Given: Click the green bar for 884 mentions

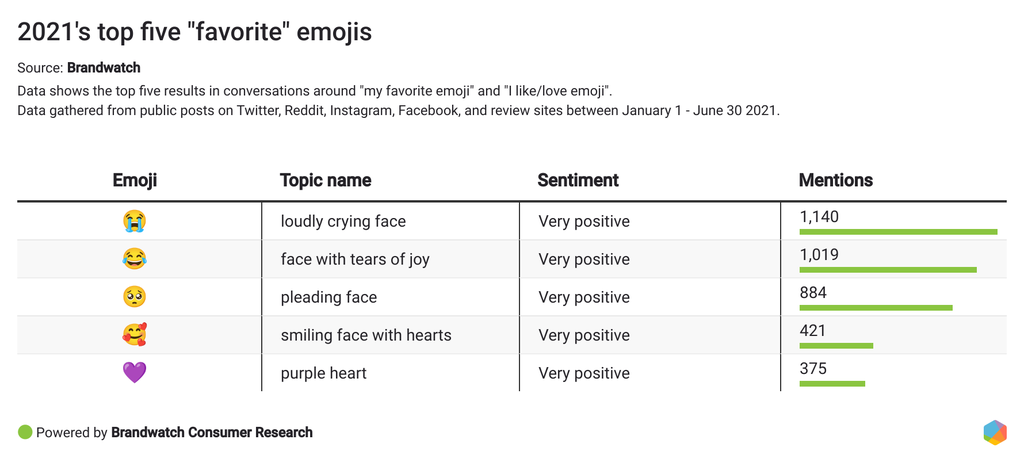Looking at the screenshot, I should pyautogui.click(x=876, y=308).
